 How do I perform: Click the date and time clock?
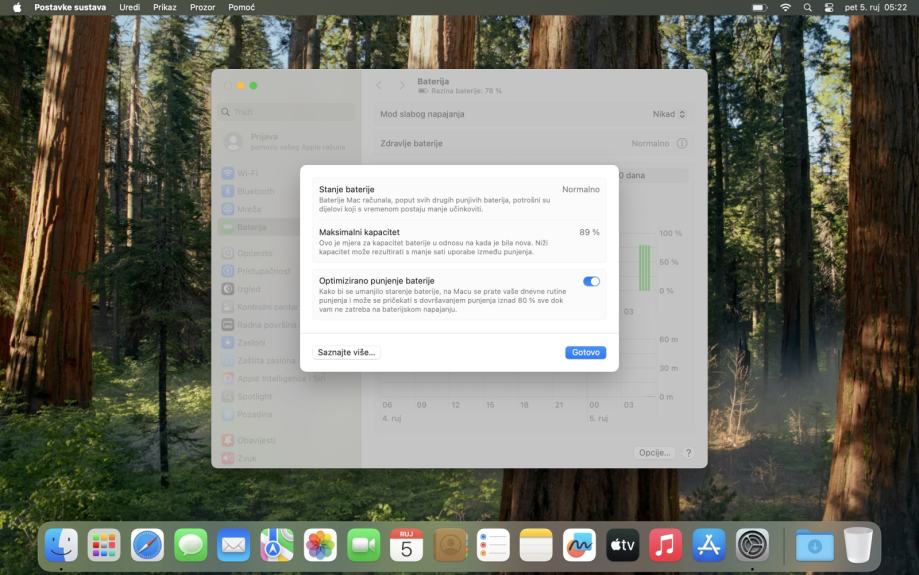pos(876,8)
